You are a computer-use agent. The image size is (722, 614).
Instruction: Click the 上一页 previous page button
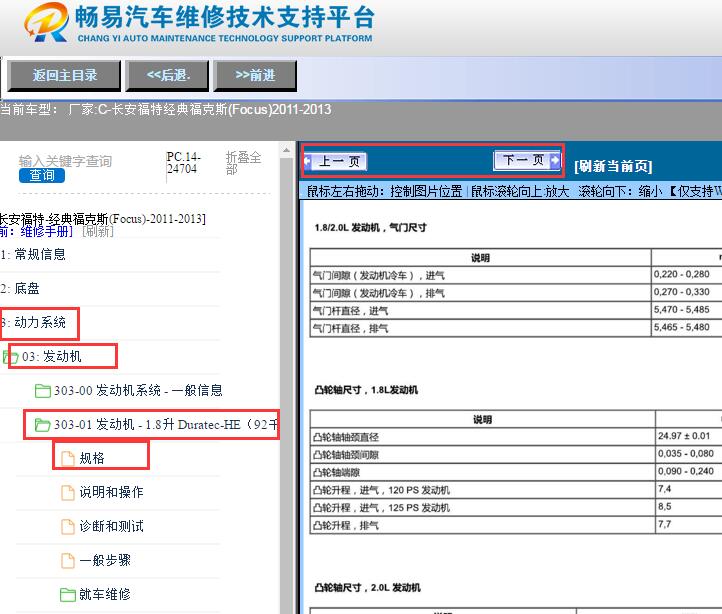[335, 161]
